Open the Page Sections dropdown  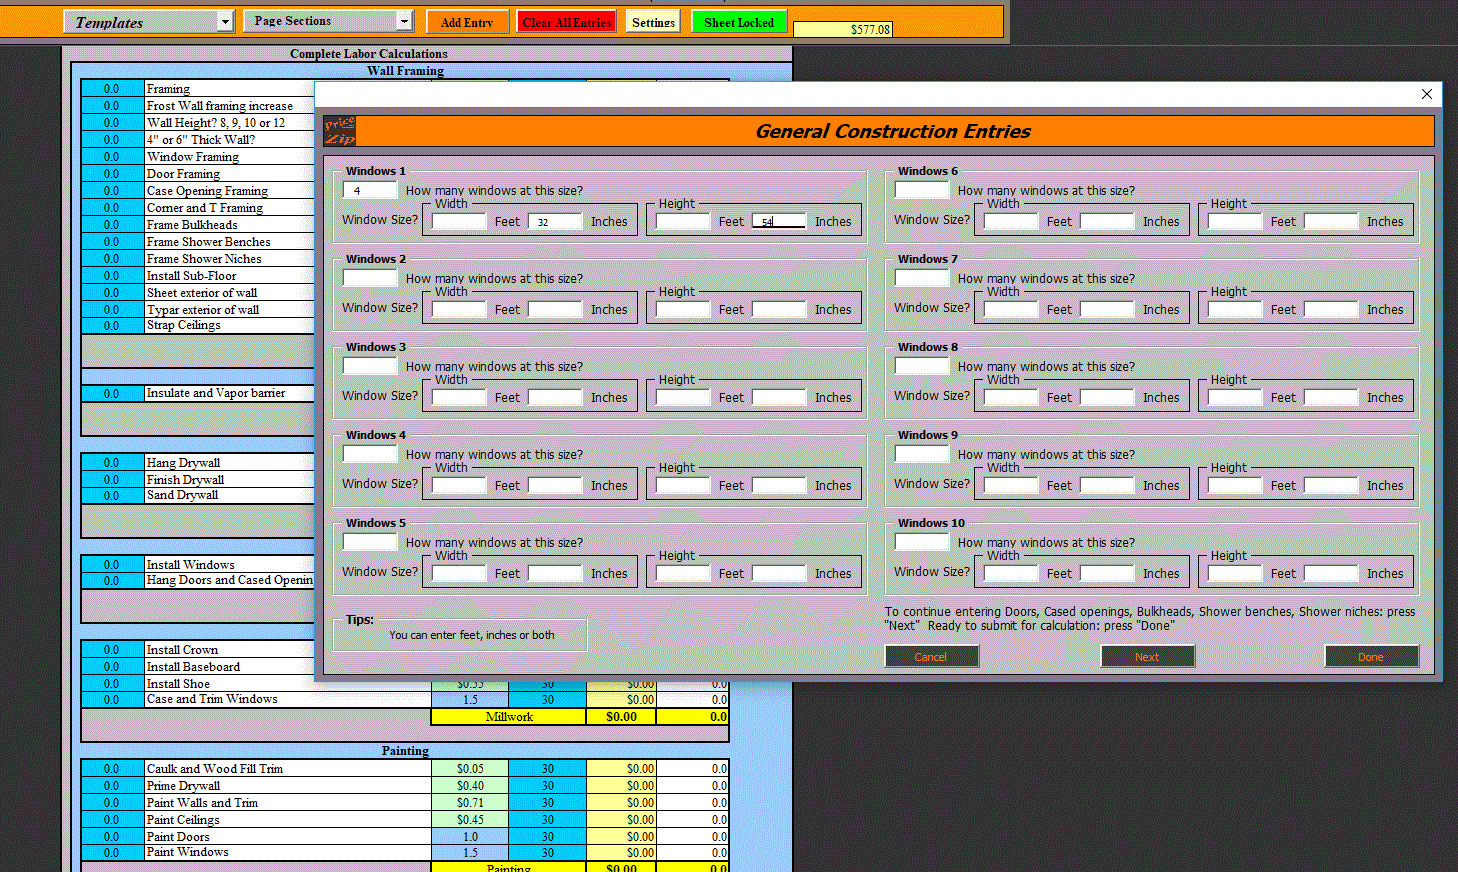320,20
